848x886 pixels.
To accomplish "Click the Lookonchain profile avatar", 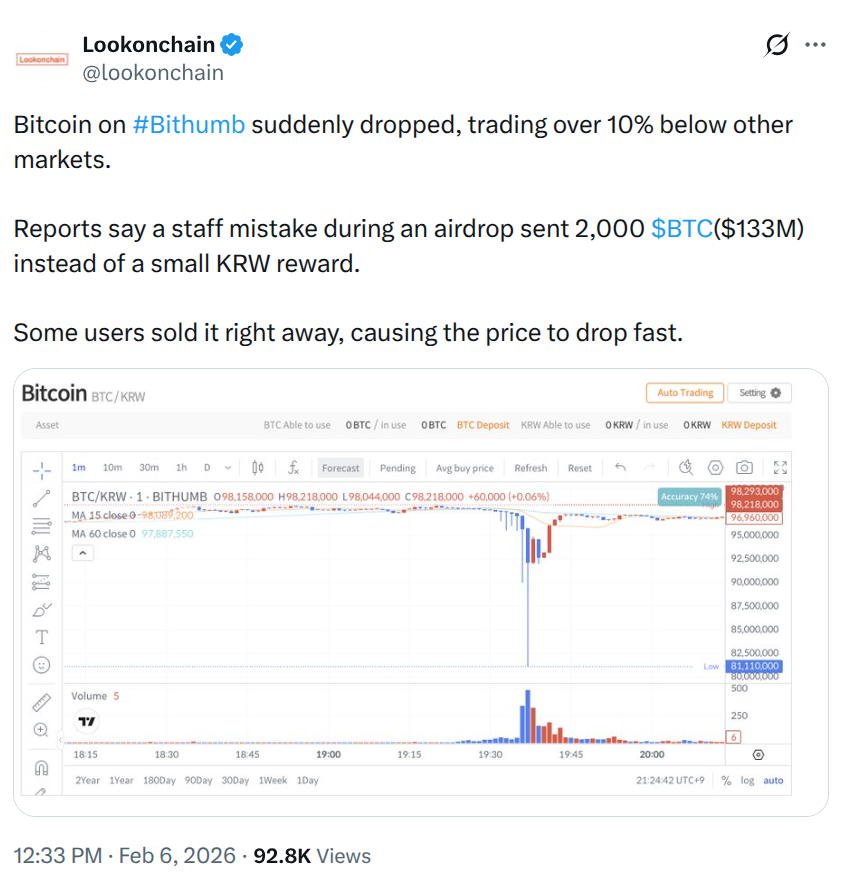I will coord(42,59).
